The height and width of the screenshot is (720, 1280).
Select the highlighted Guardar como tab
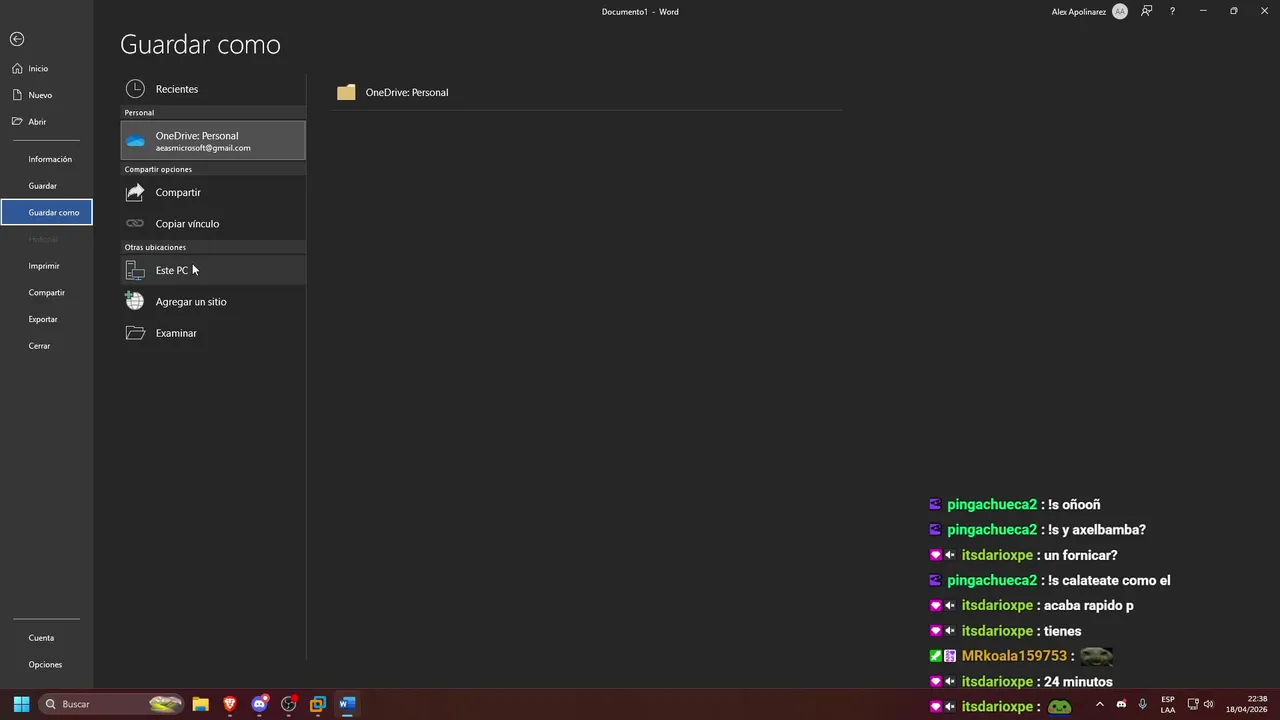[47, 212]
